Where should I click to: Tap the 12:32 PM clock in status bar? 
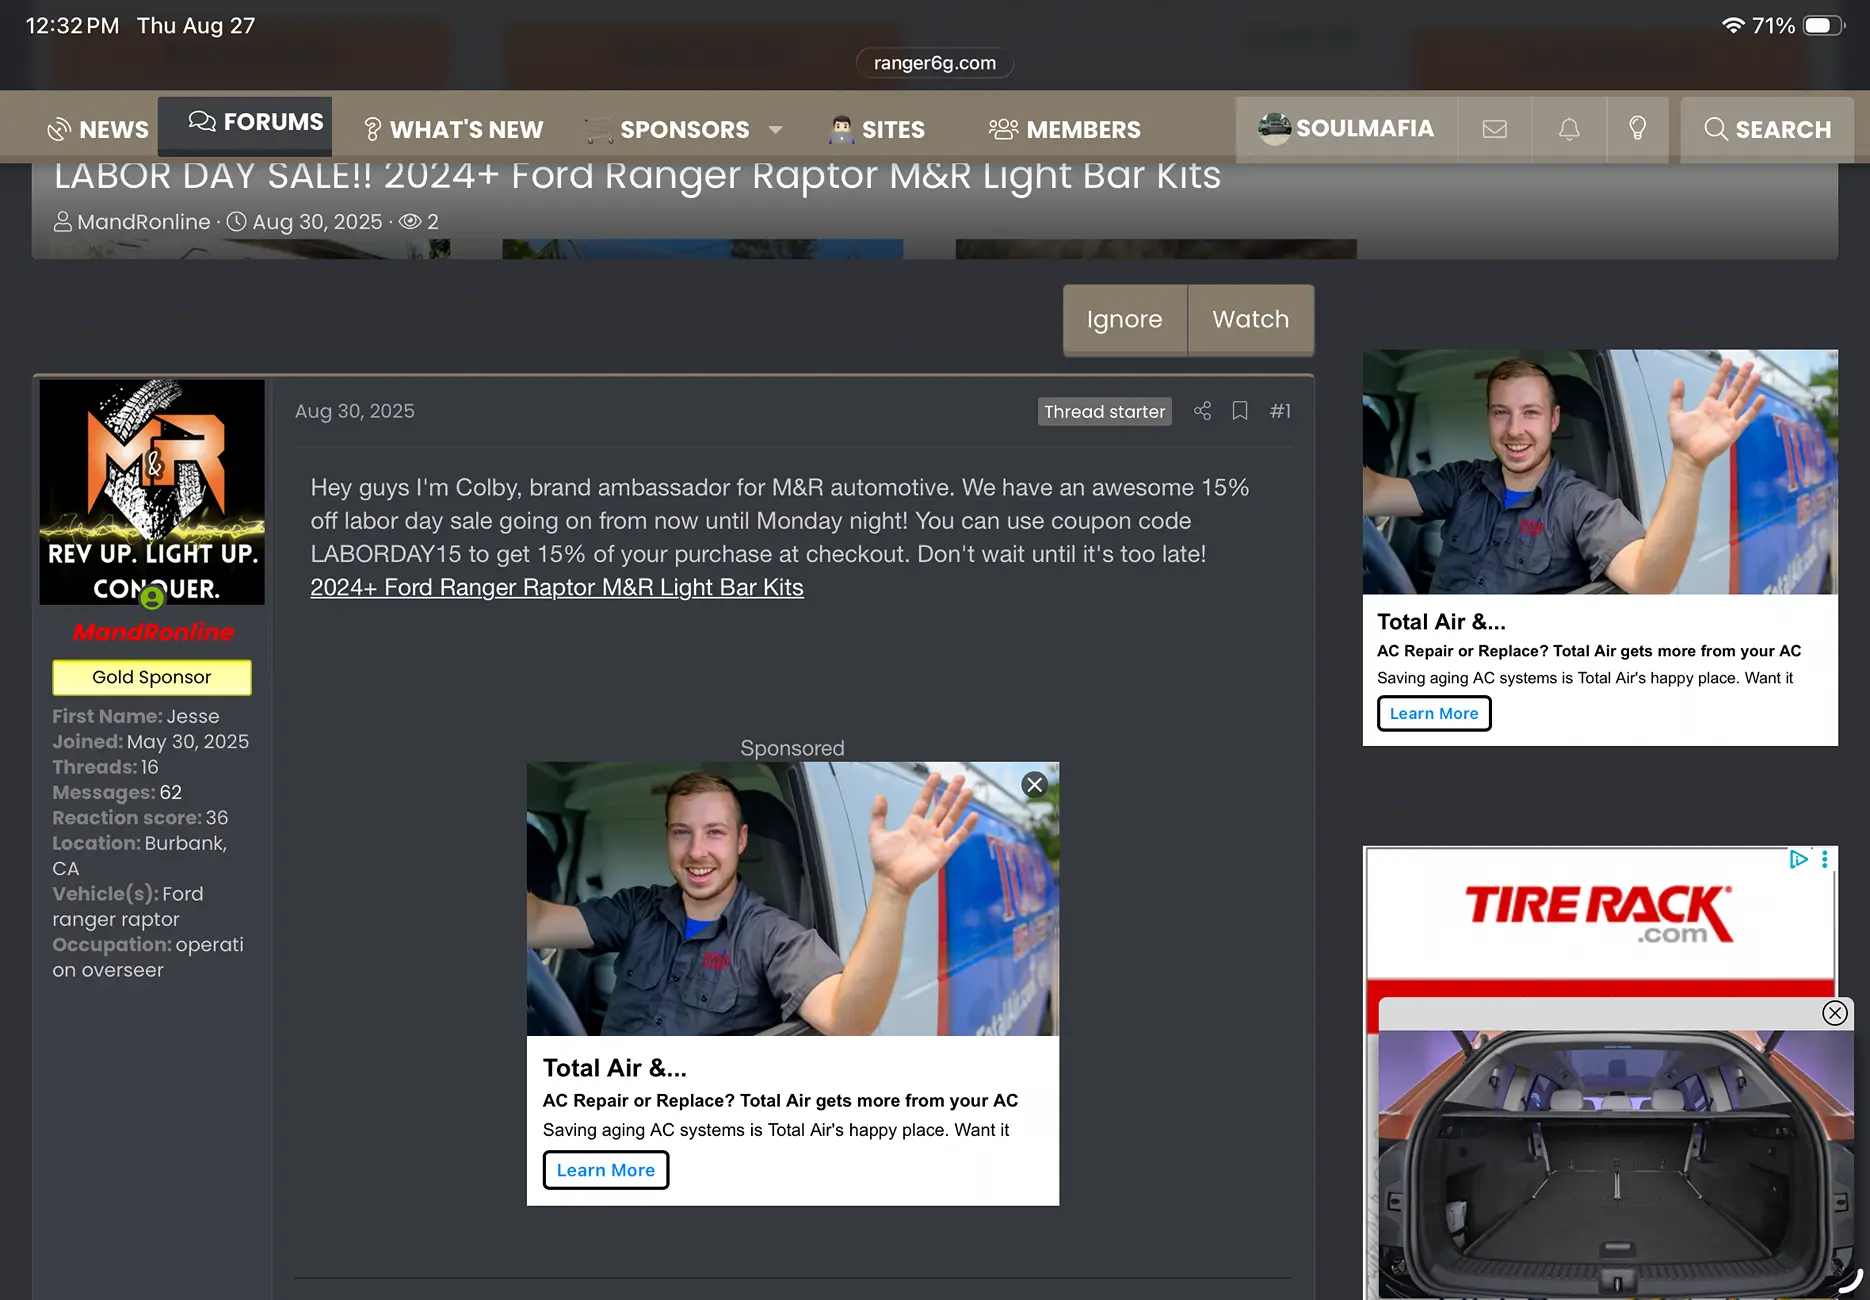tap(72, 26)
